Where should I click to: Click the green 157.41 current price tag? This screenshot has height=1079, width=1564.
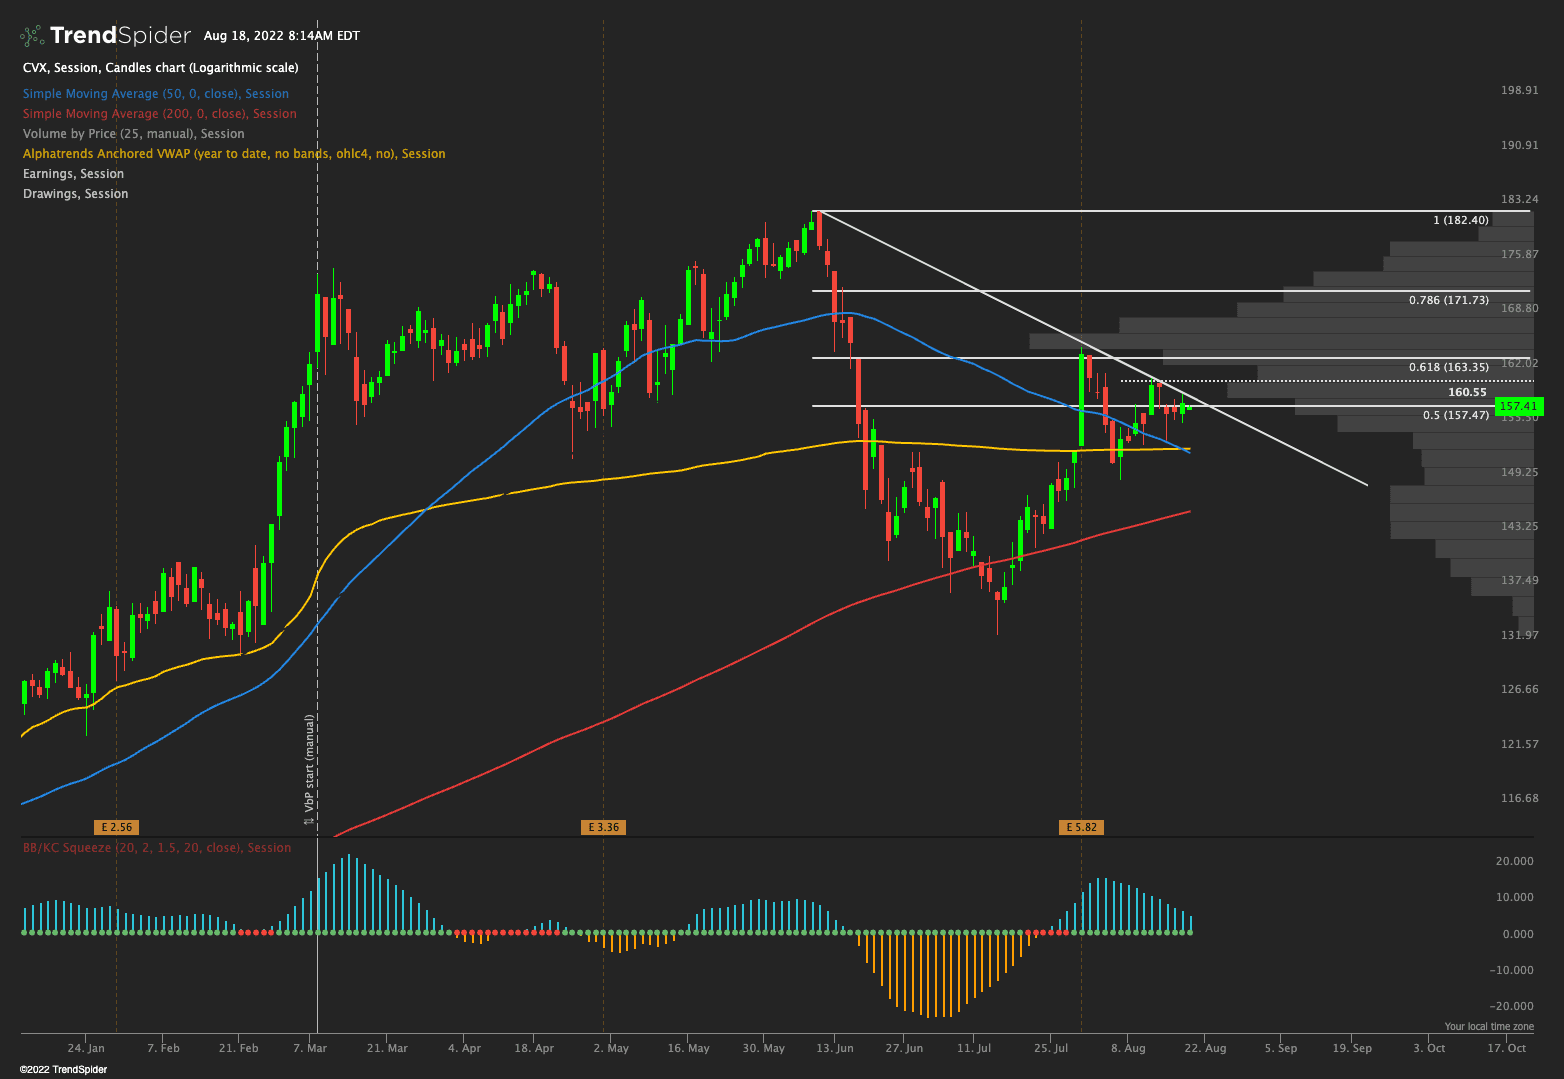pyautogui.click(x=1518, y=407)
